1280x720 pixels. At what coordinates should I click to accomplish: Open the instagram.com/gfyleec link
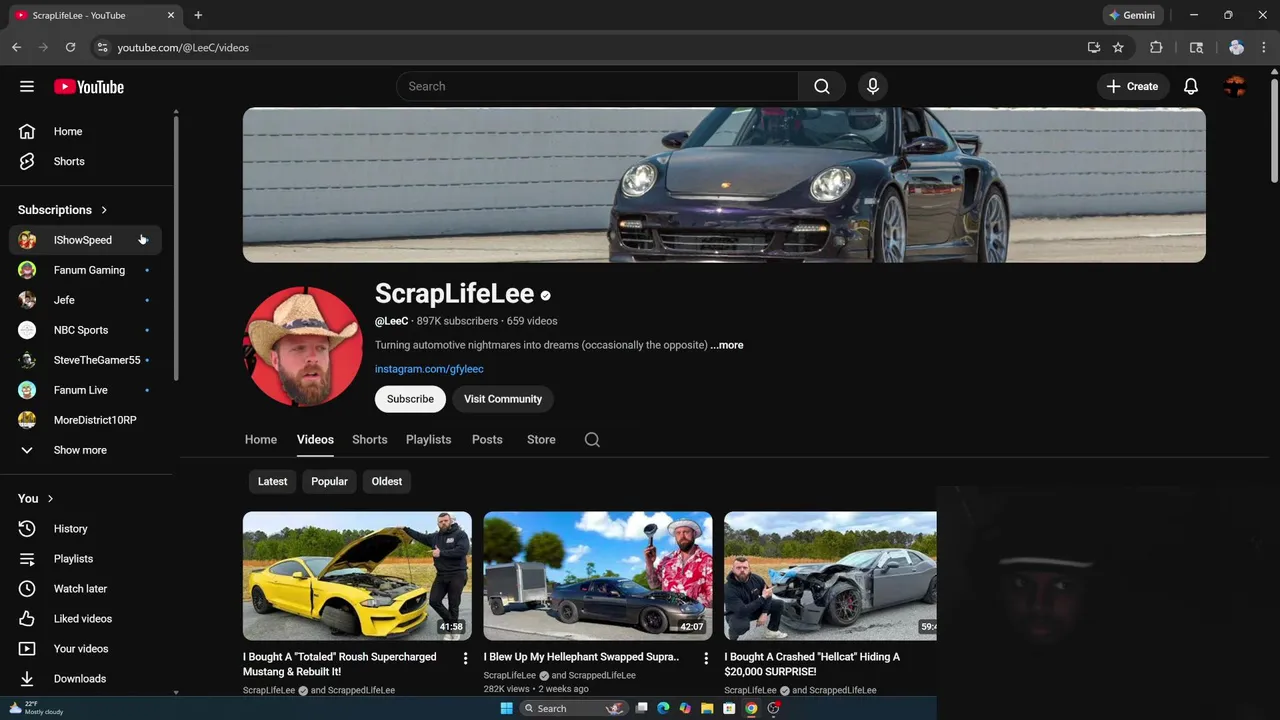click(x=429, y=369)
